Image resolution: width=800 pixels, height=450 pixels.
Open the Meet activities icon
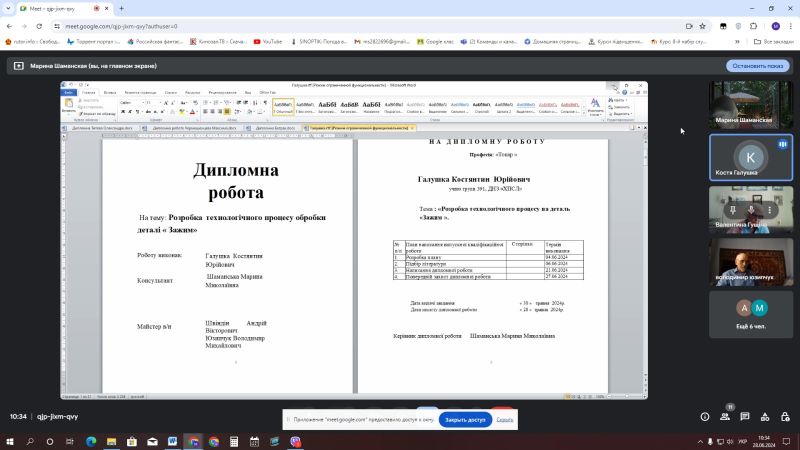tap(765, 417)
